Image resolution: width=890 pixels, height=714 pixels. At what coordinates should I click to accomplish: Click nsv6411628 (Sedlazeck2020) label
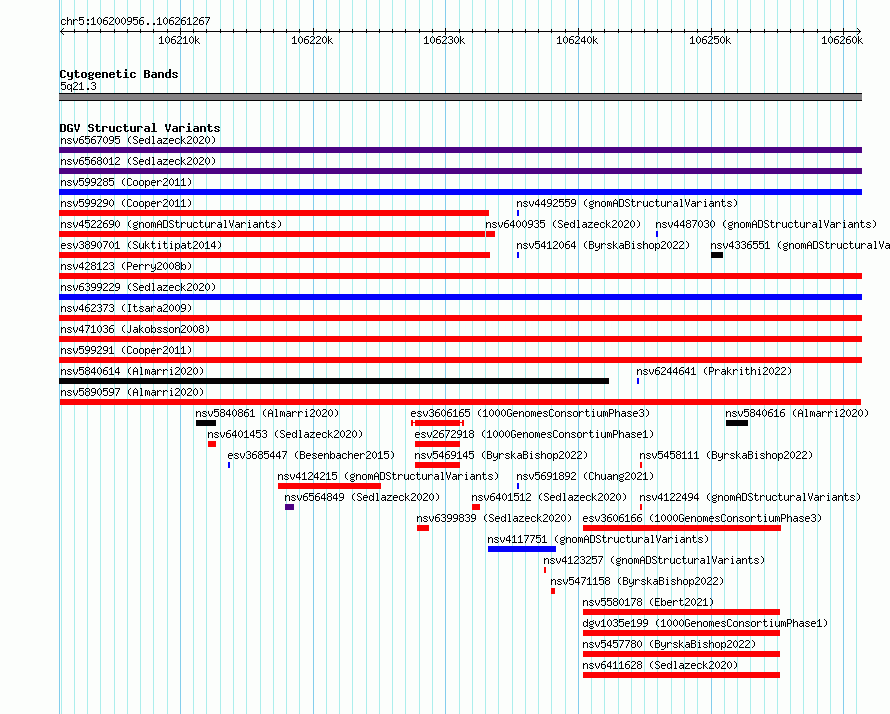pyautogui.click(x=660, y=665)
